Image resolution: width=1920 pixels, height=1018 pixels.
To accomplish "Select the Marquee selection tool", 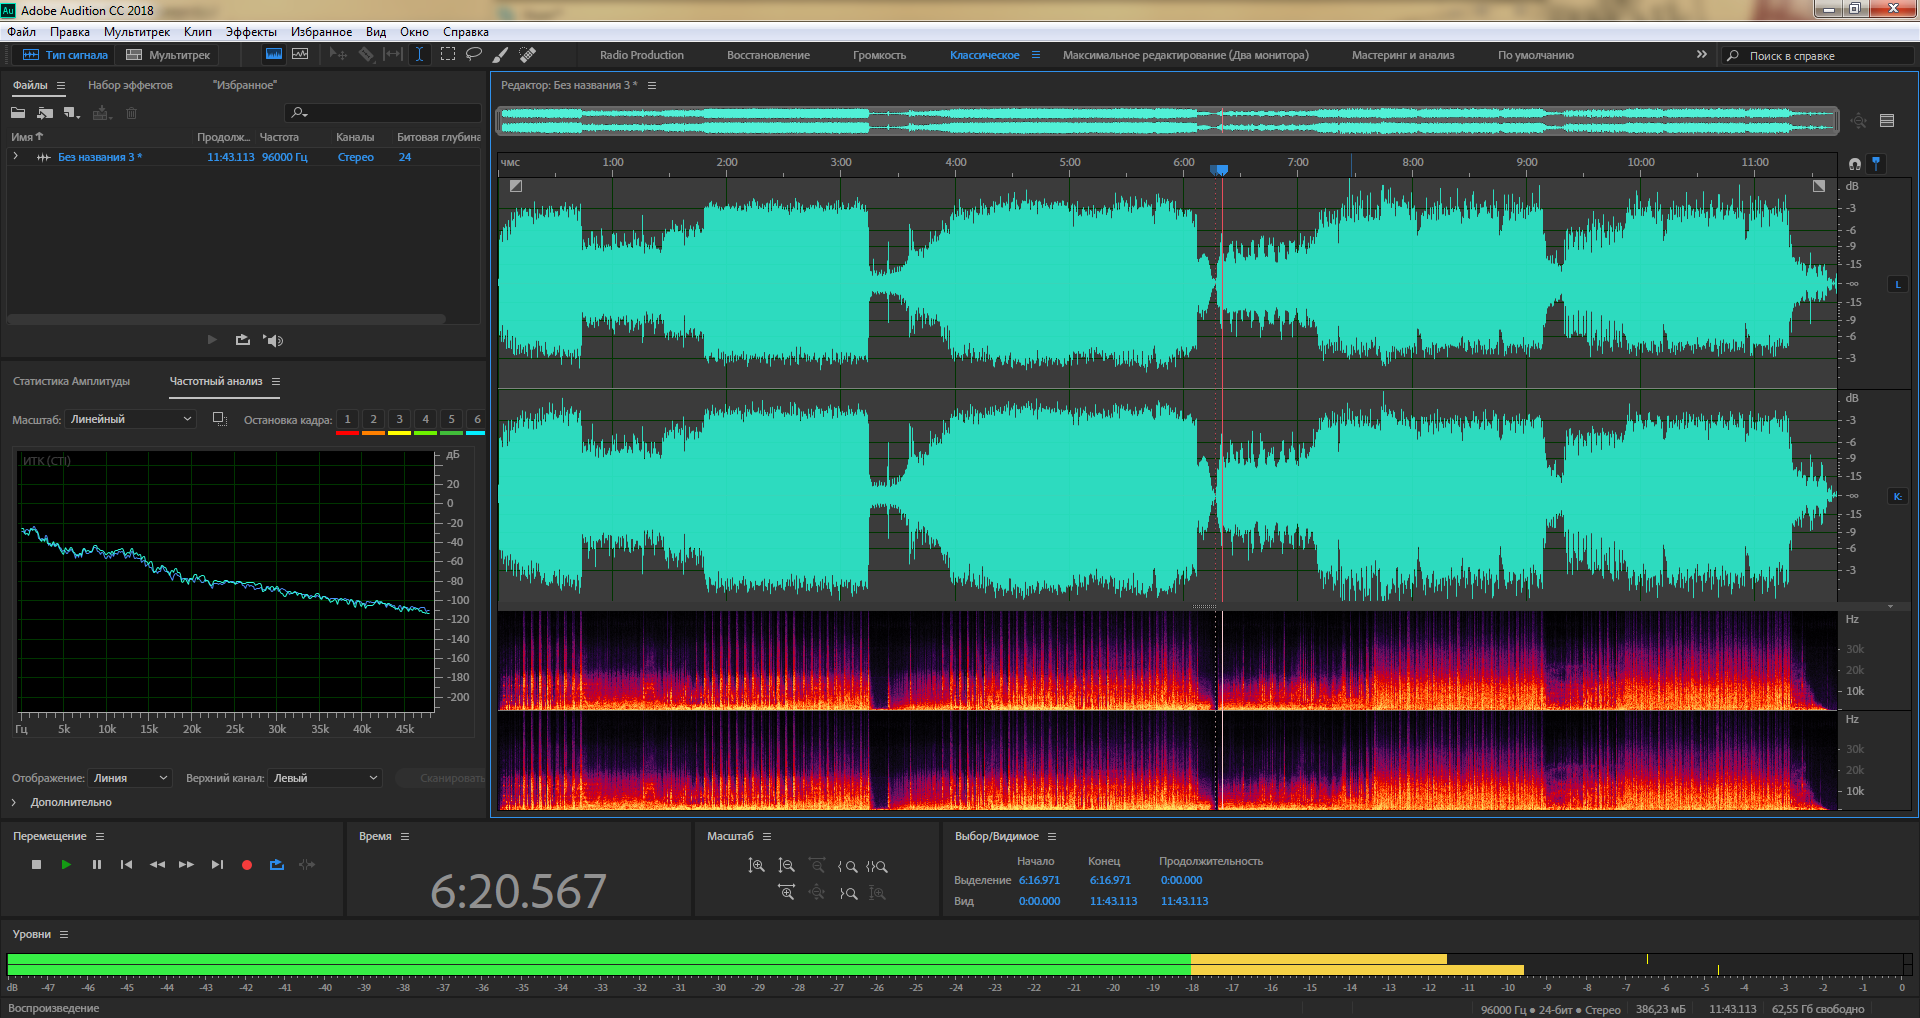I will coord(448,55).
